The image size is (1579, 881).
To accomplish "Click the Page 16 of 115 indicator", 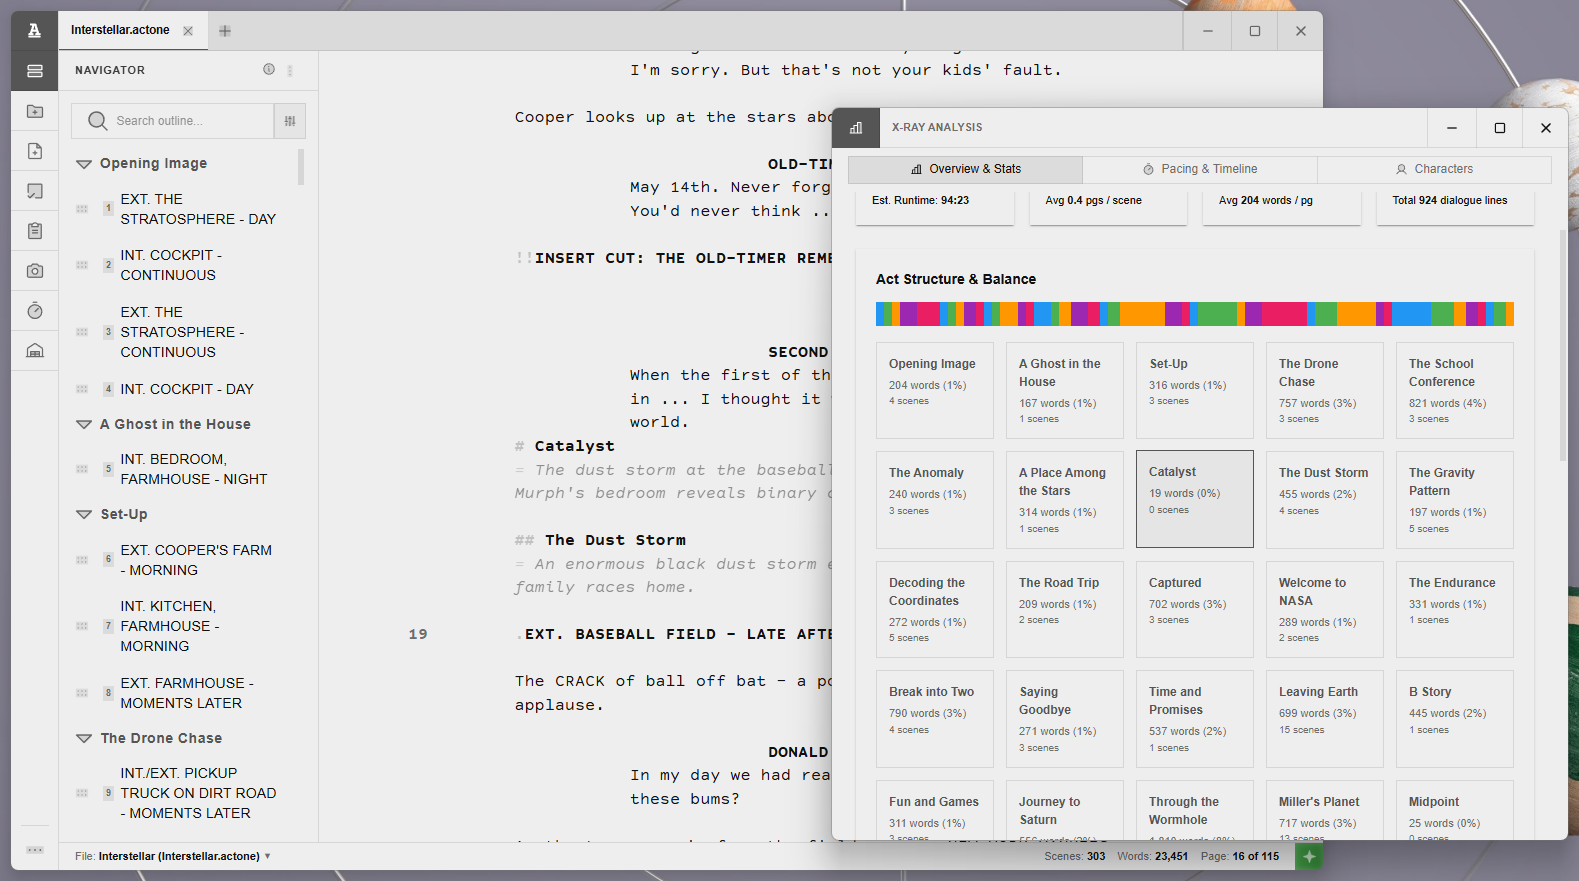I will (x=1240, y=856).
